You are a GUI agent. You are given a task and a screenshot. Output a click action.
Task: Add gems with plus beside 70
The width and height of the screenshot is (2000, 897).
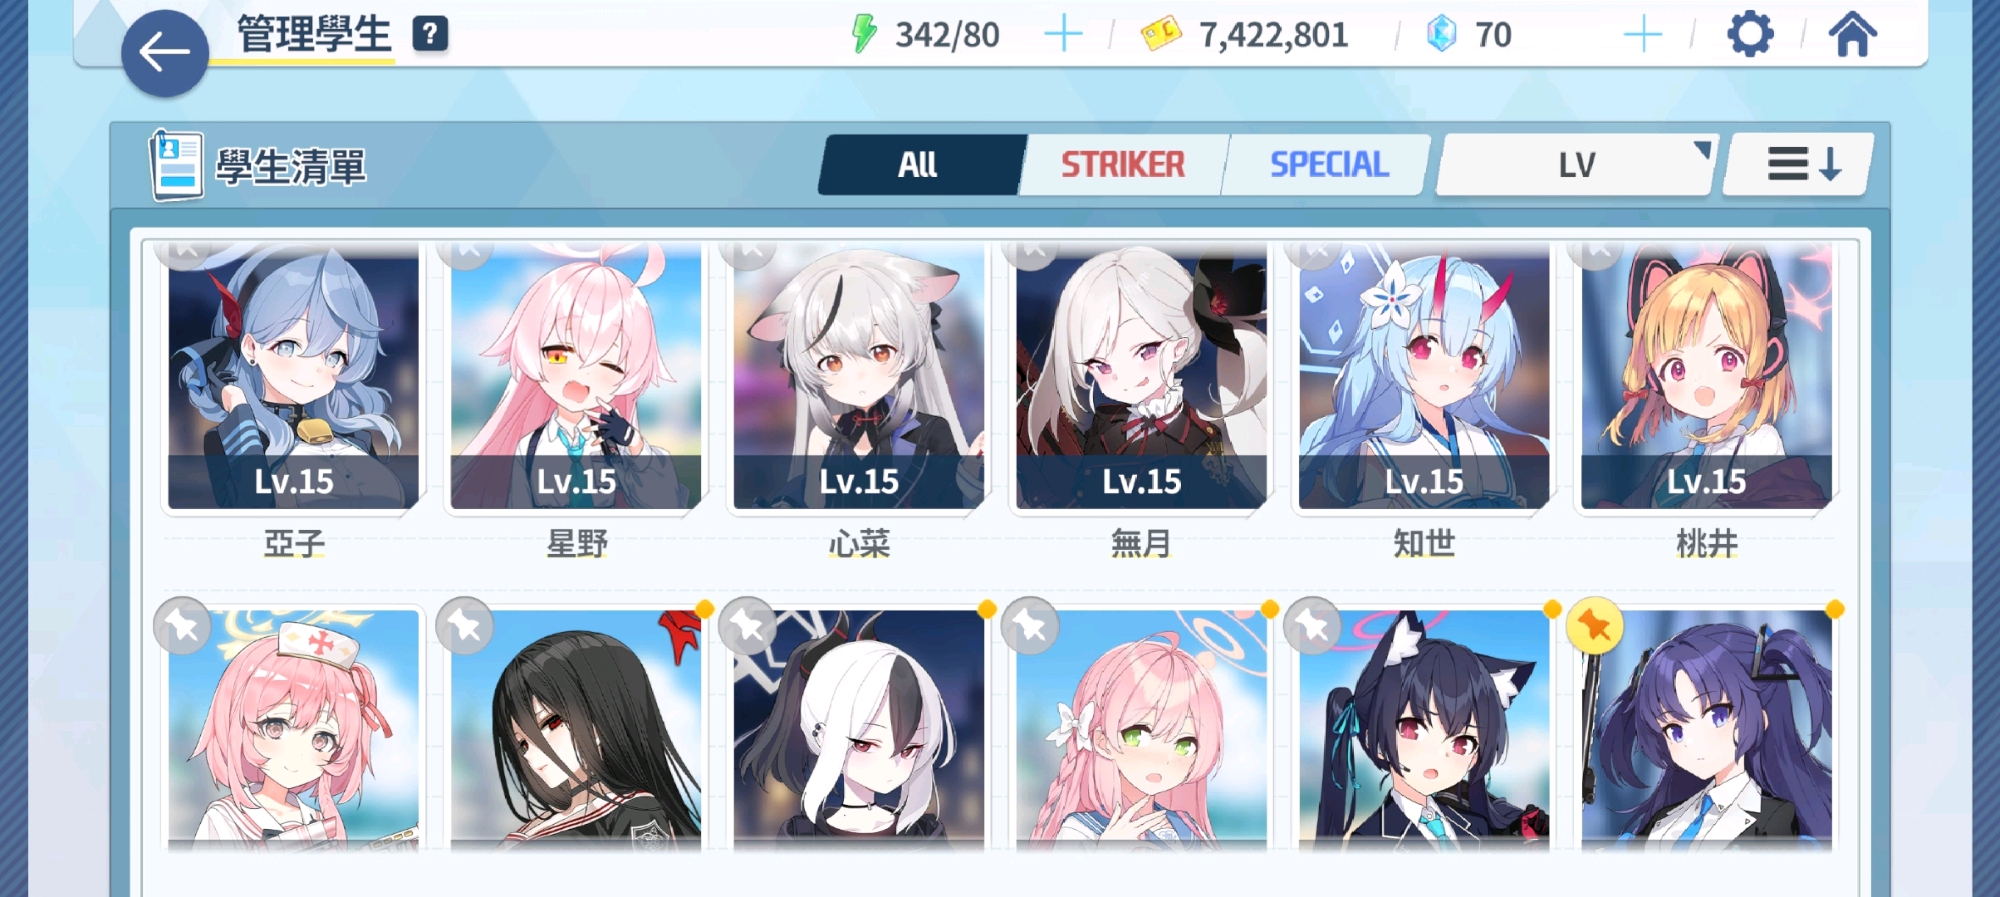click(x=1643, y=34)
